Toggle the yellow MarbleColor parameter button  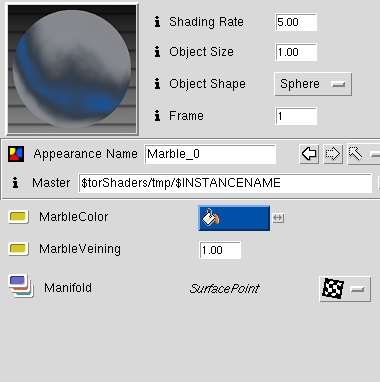[x=18, y=217]
